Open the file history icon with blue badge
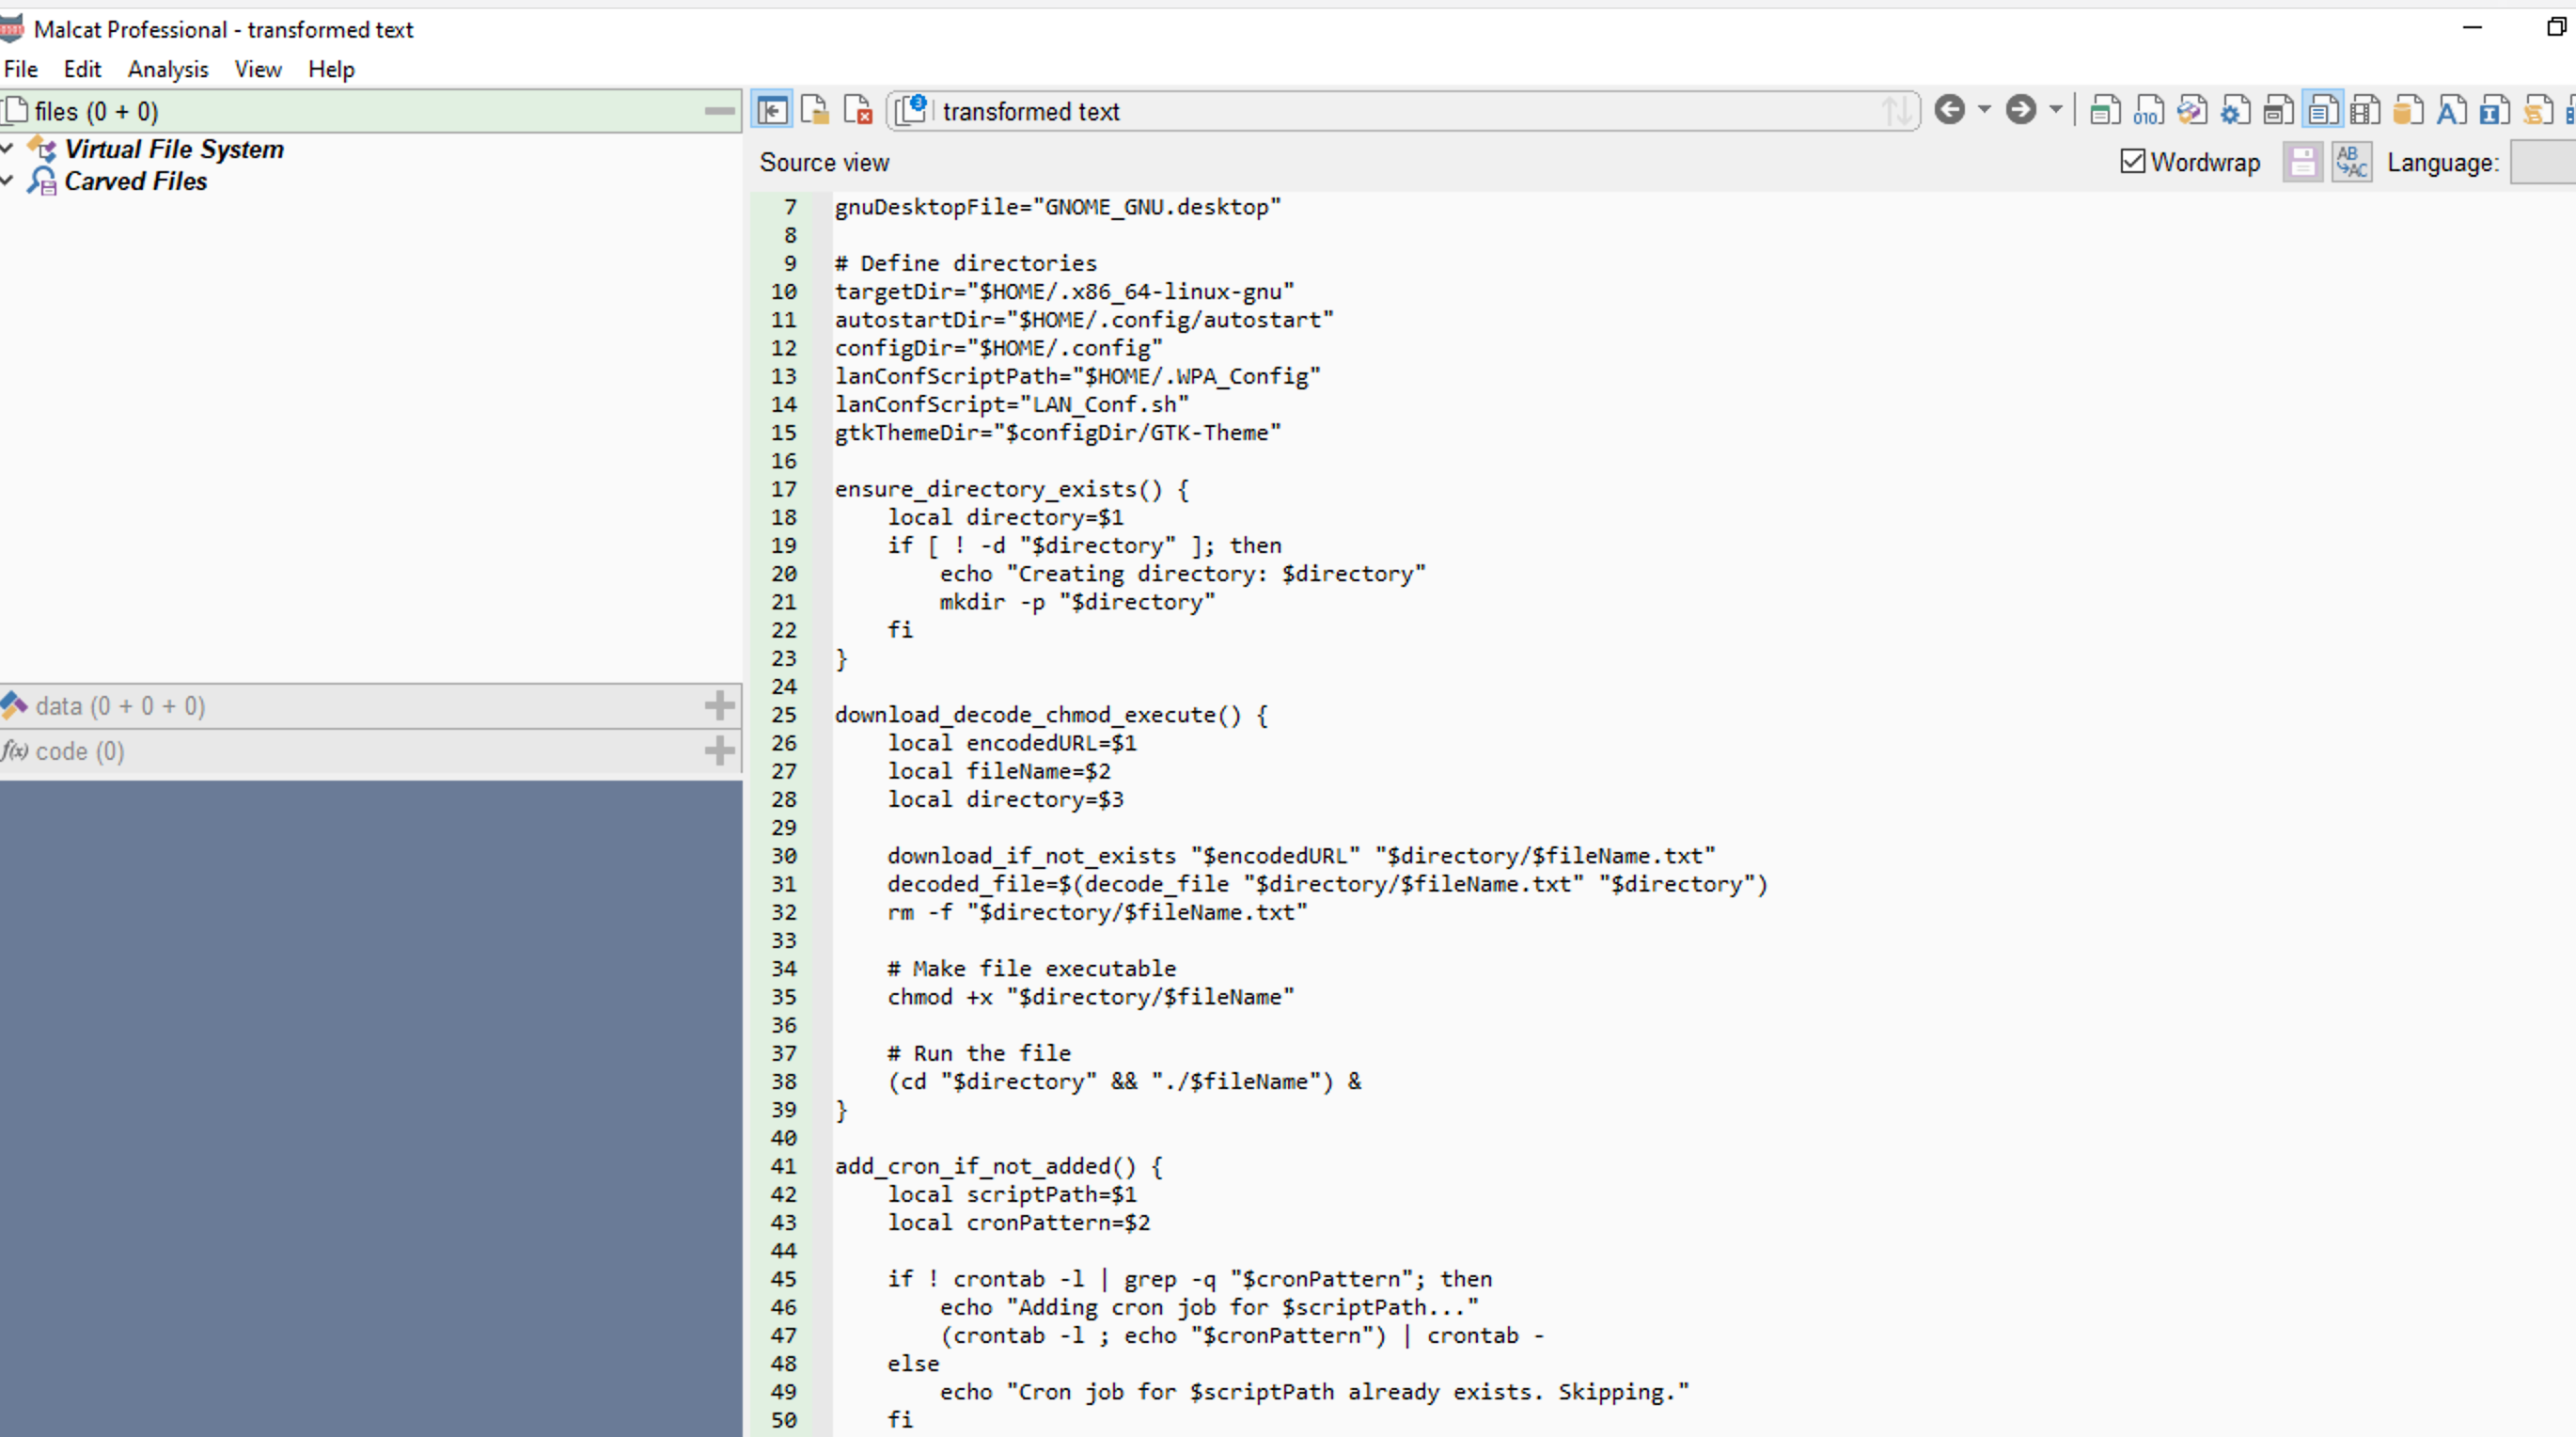The image size is (2576, 1437). [x=911, y=109]
